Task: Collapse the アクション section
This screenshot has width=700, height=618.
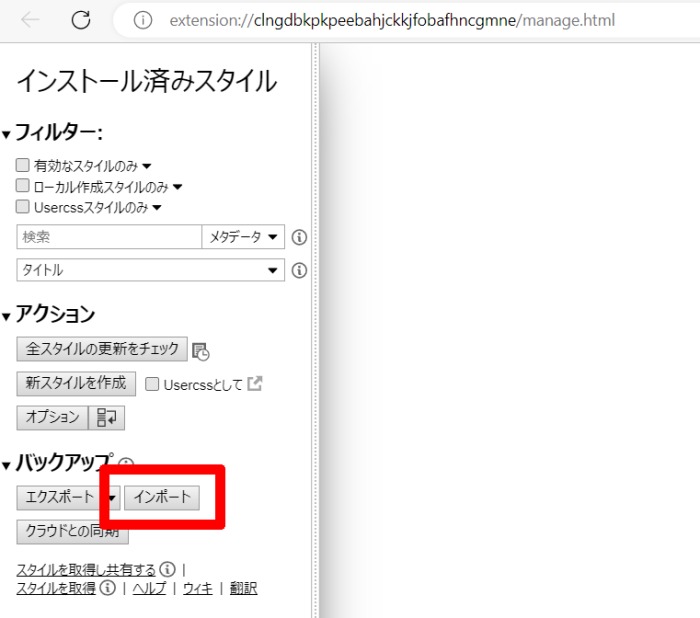Action: click(6, 316)
